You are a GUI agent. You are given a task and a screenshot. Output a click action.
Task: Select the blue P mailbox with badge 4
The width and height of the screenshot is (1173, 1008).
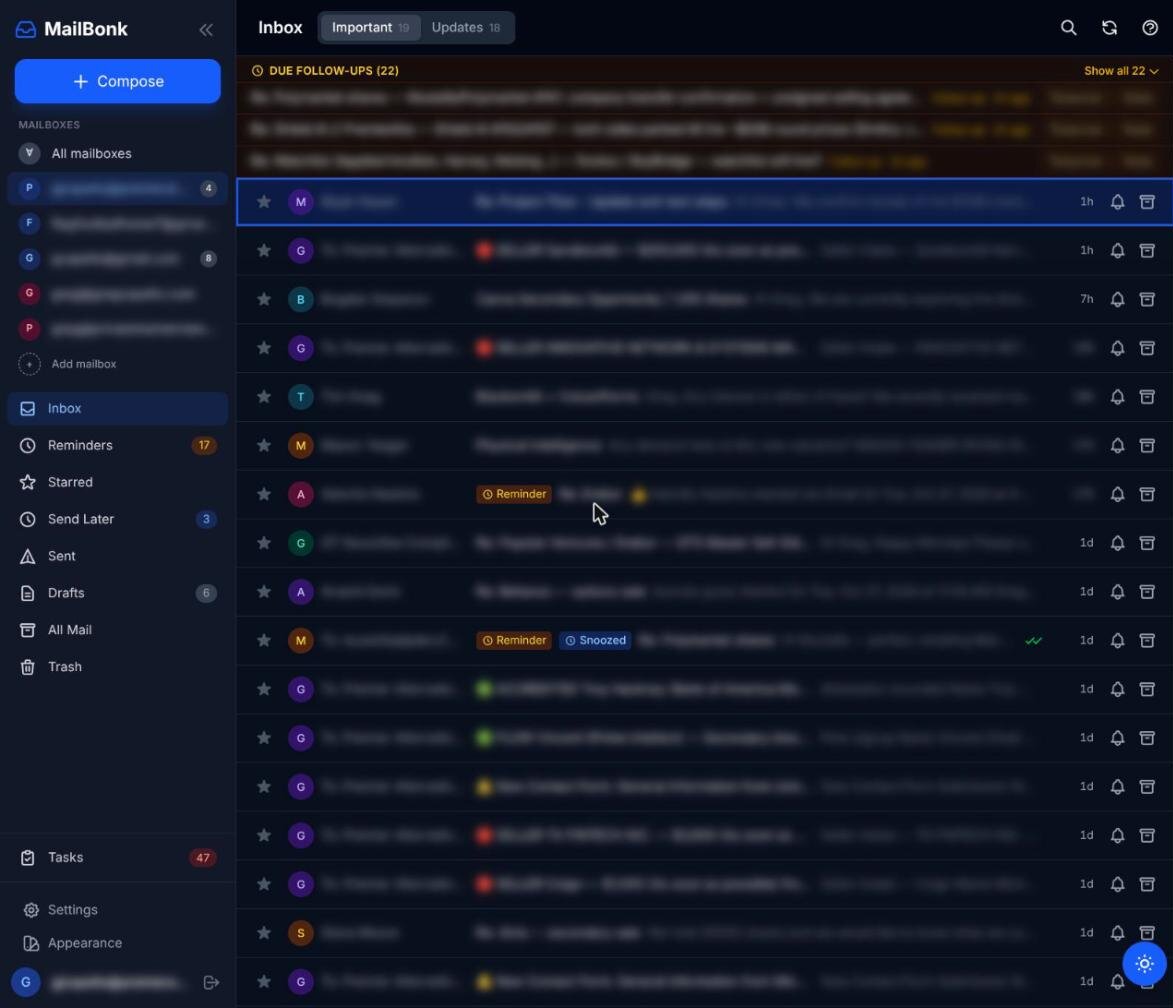pyautogui.click(x=117, y=188)
